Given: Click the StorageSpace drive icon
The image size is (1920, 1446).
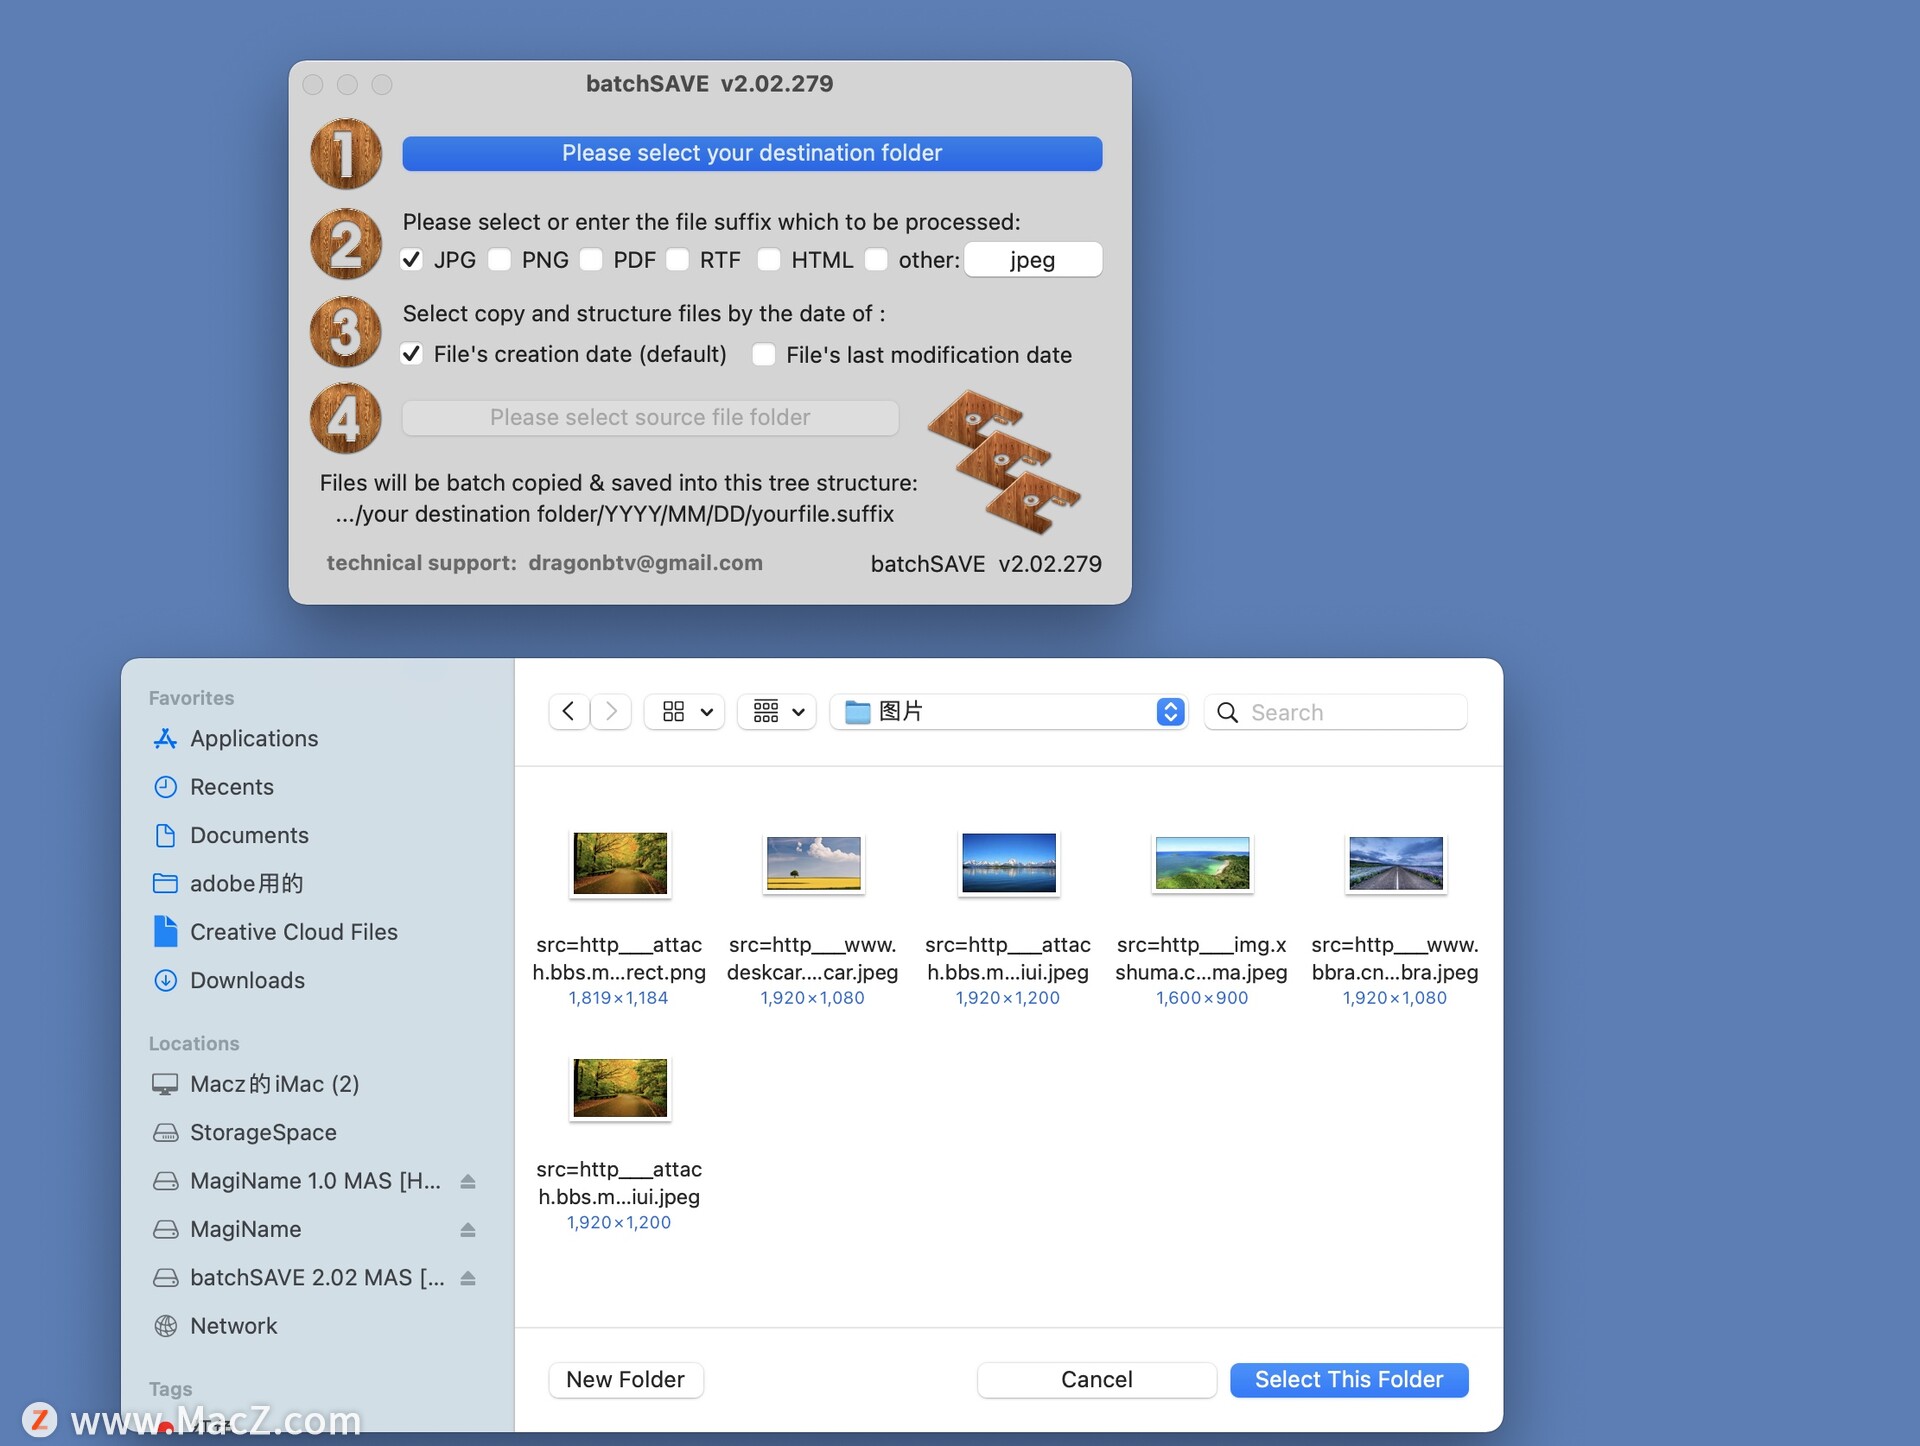Looking at the screenshot, I should point(166,1130).
